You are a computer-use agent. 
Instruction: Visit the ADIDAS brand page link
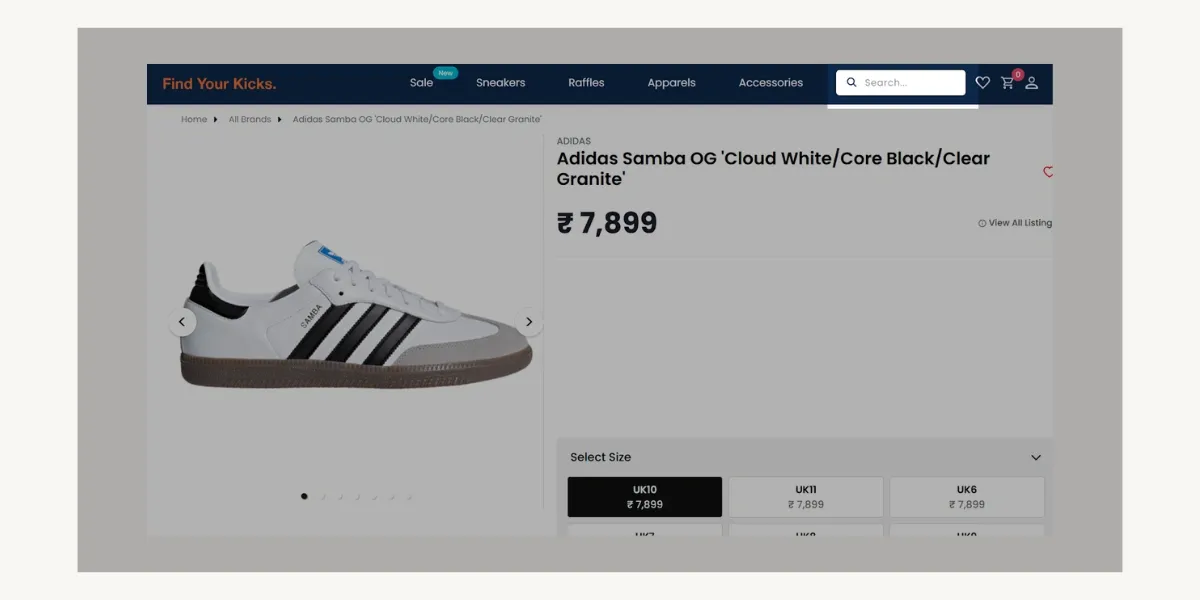(573, 141)
